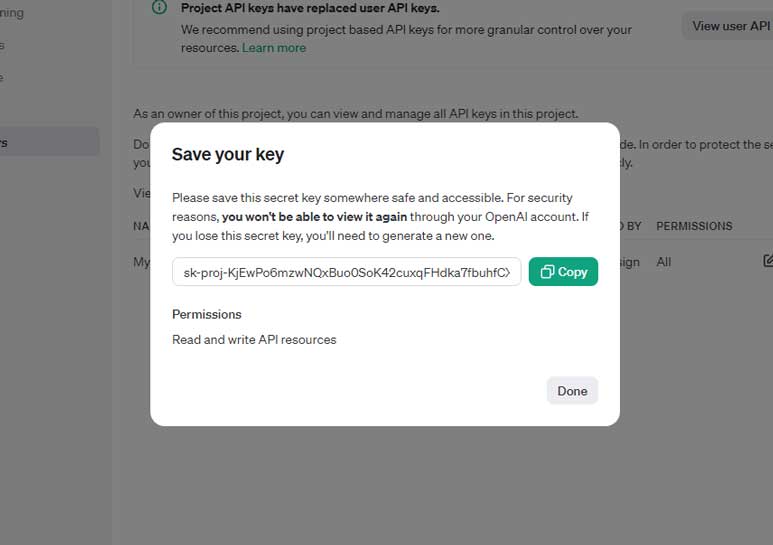The width and height of the screenshot is (773, 545).
Task: Open the top sidebar item ending in 'ning'
Action: 12,13
